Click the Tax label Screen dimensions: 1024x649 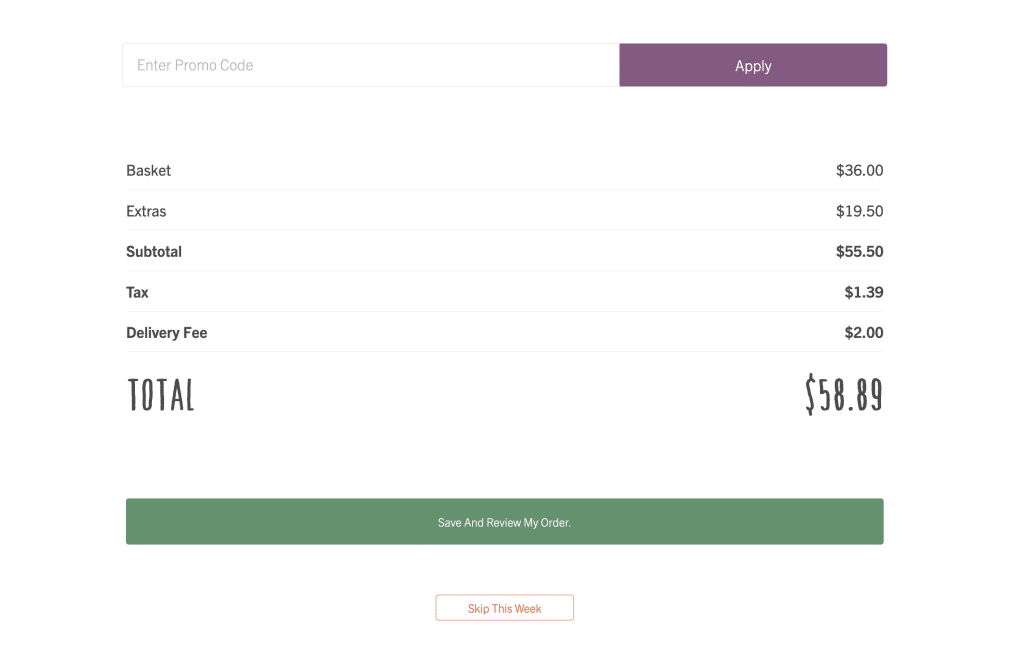click(x=137, y=293)
